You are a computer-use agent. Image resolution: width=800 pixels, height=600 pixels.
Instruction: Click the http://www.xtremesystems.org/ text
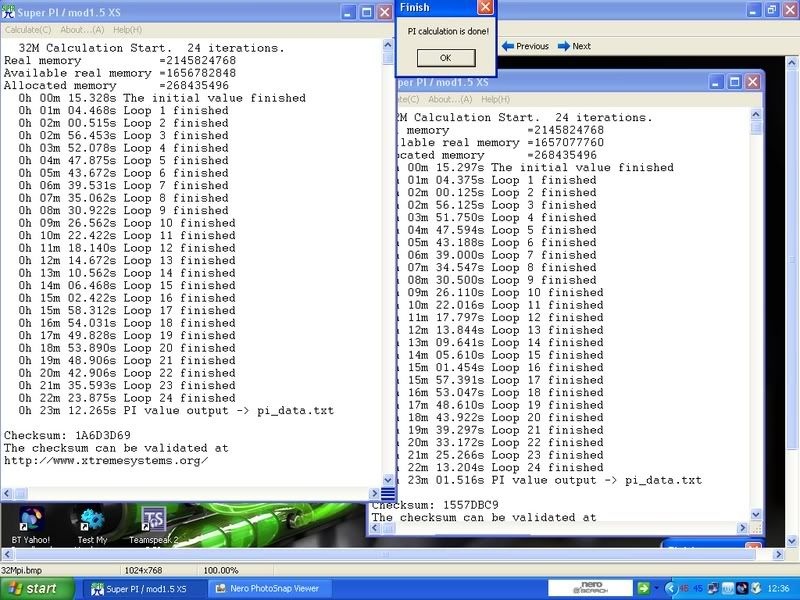(106, 461)
